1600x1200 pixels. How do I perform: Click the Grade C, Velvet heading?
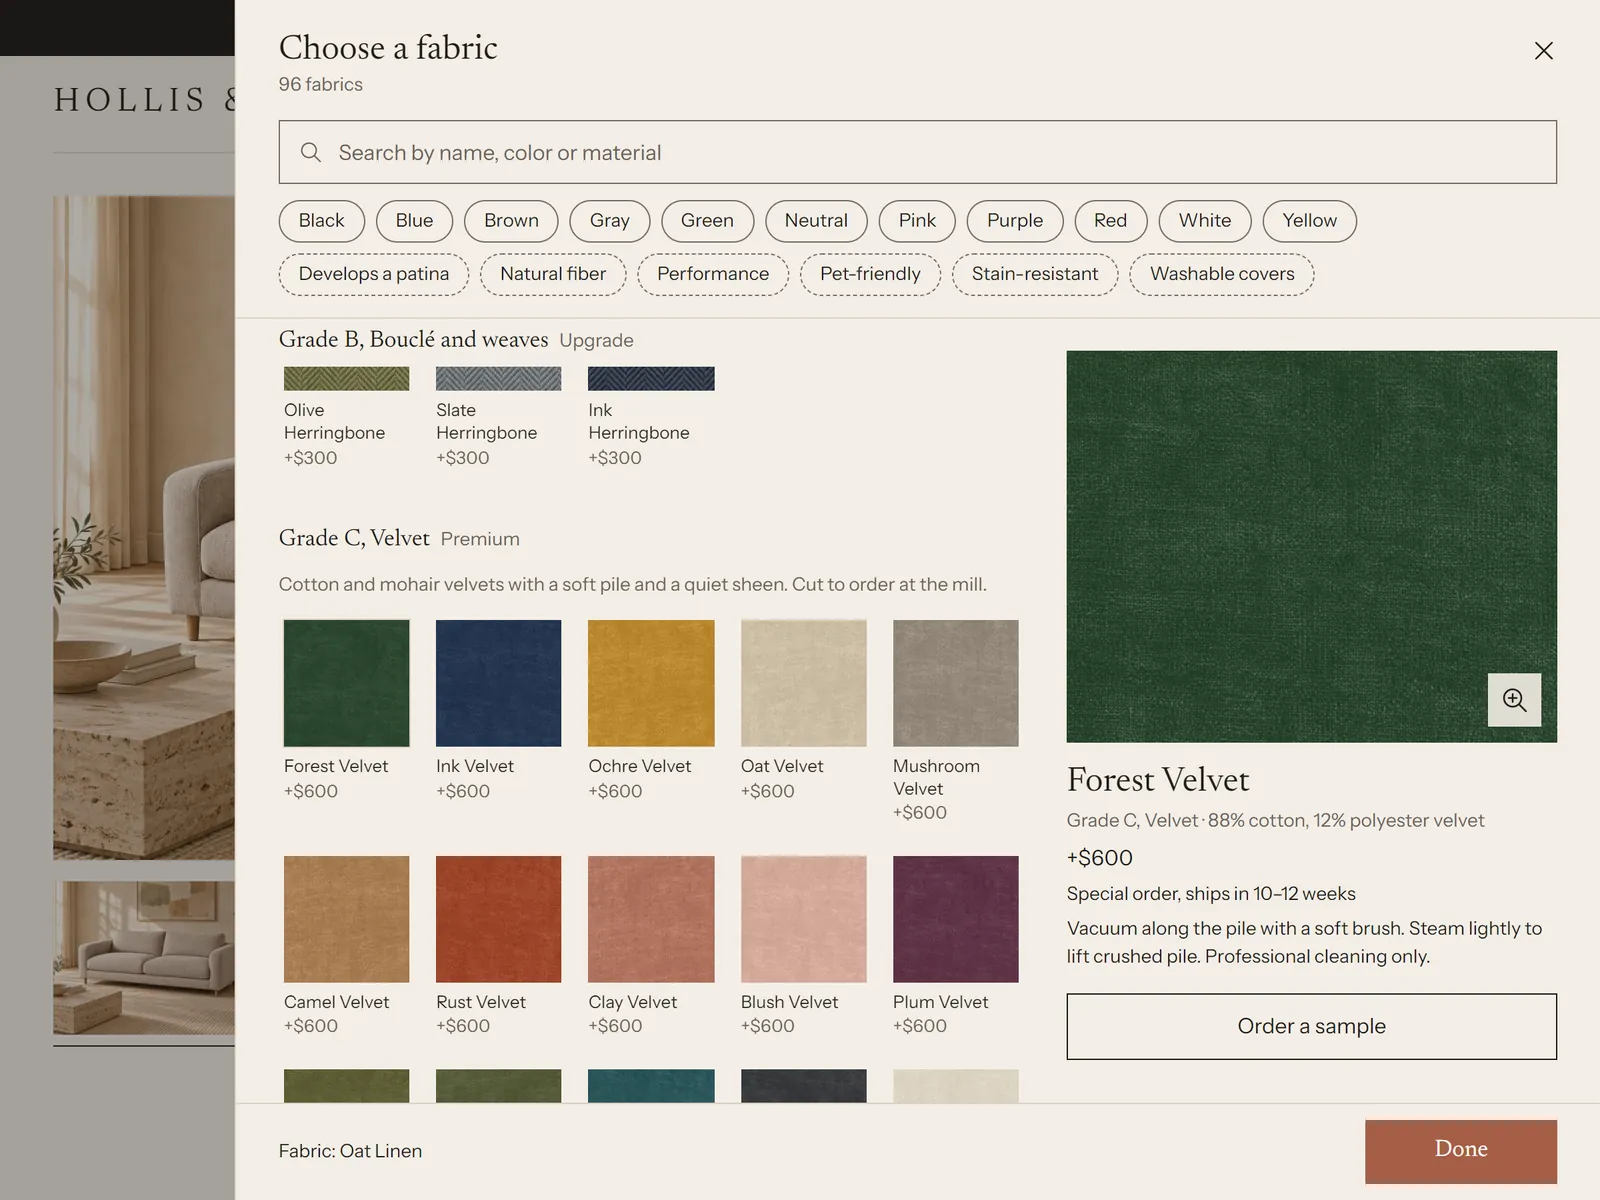[354, 538]
